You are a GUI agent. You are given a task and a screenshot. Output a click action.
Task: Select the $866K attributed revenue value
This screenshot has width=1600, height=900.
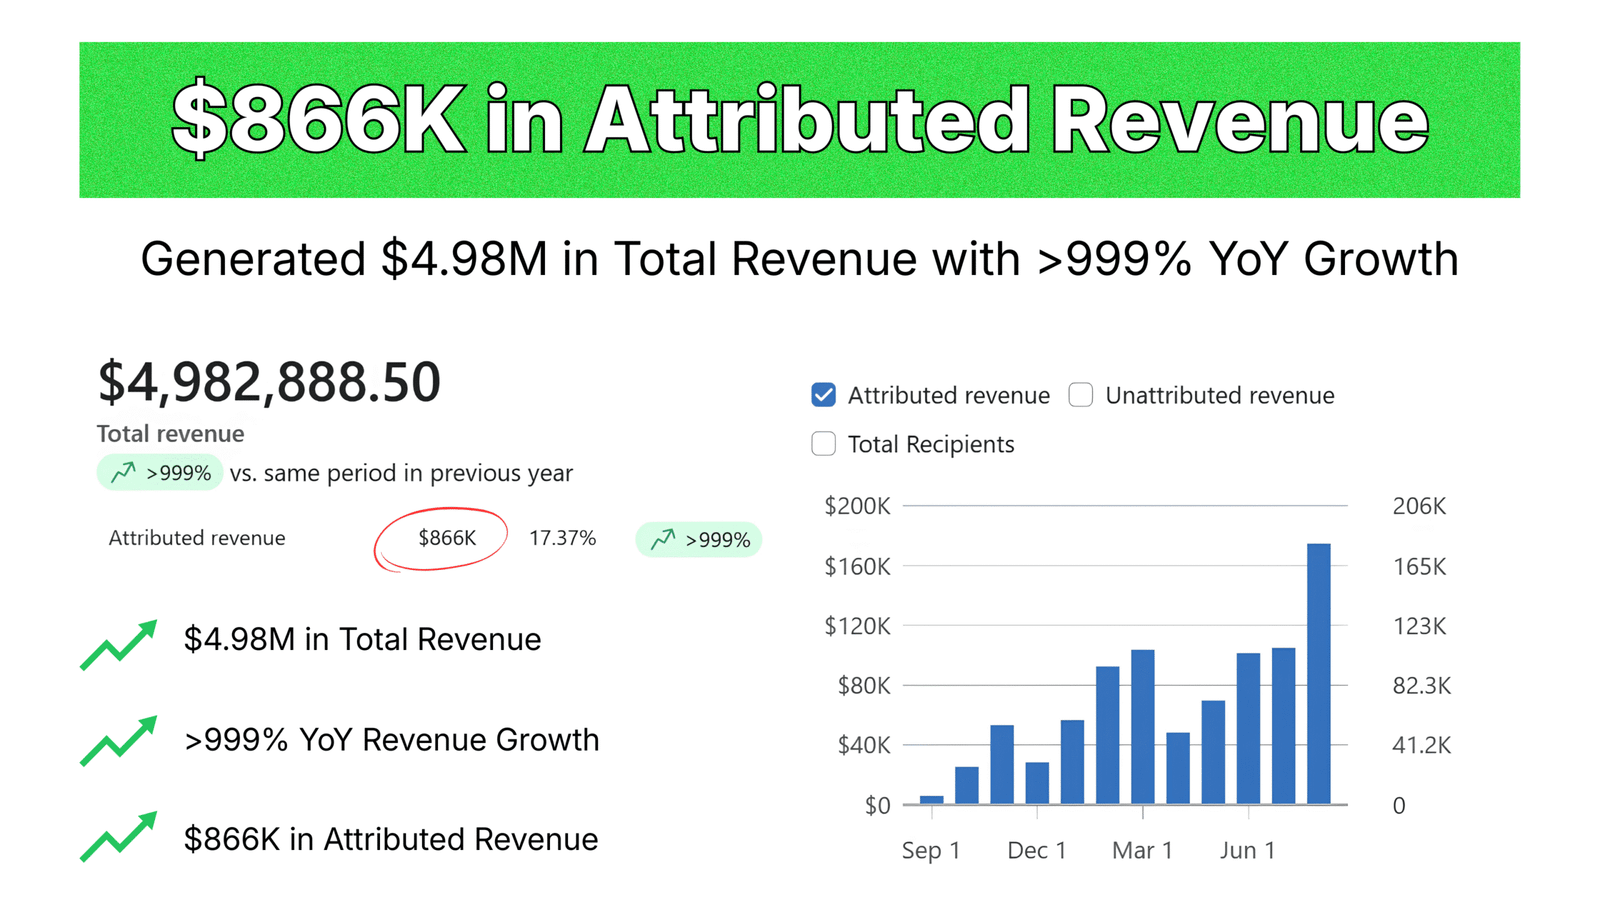click(447, 538)
